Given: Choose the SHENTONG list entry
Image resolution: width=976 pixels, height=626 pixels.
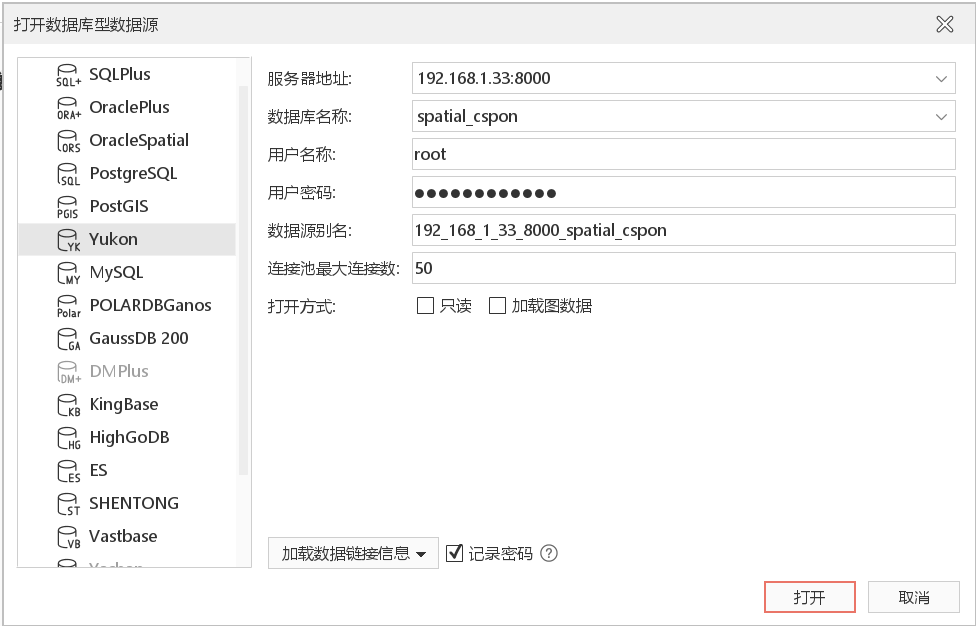Looking at the screenshot, I should click(x=133, y=503).
